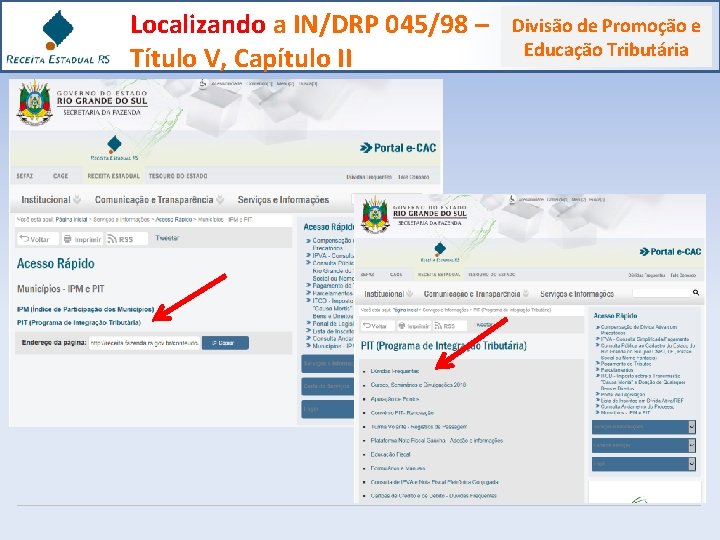The width and height of the screenshot is (720, 540).
Task: Open RSS feed on Acesso Rápido page
Action: pos(127,239)
